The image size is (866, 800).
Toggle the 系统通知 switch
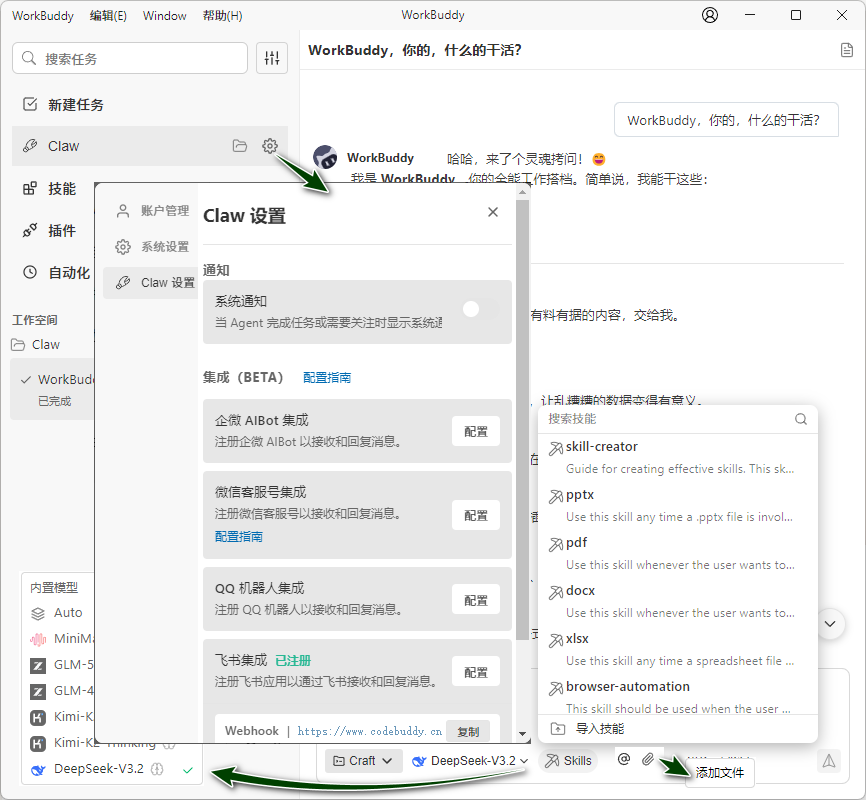coord(480,309)
